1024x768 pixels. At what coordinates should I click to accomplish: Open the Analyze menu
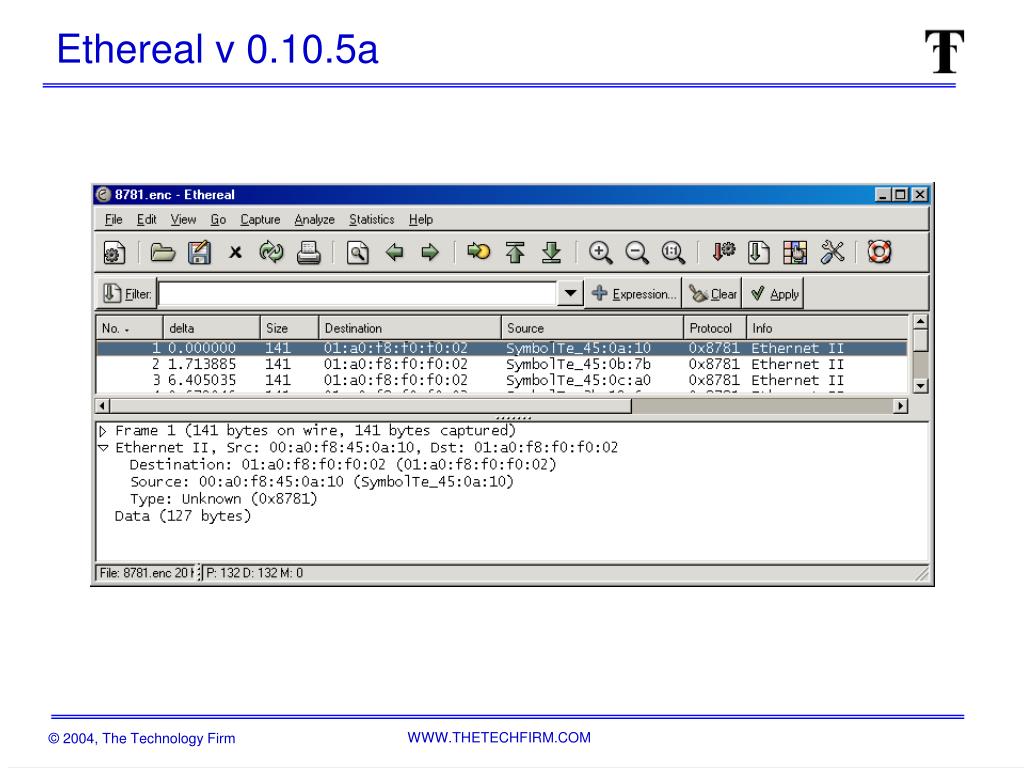(314, 219)
